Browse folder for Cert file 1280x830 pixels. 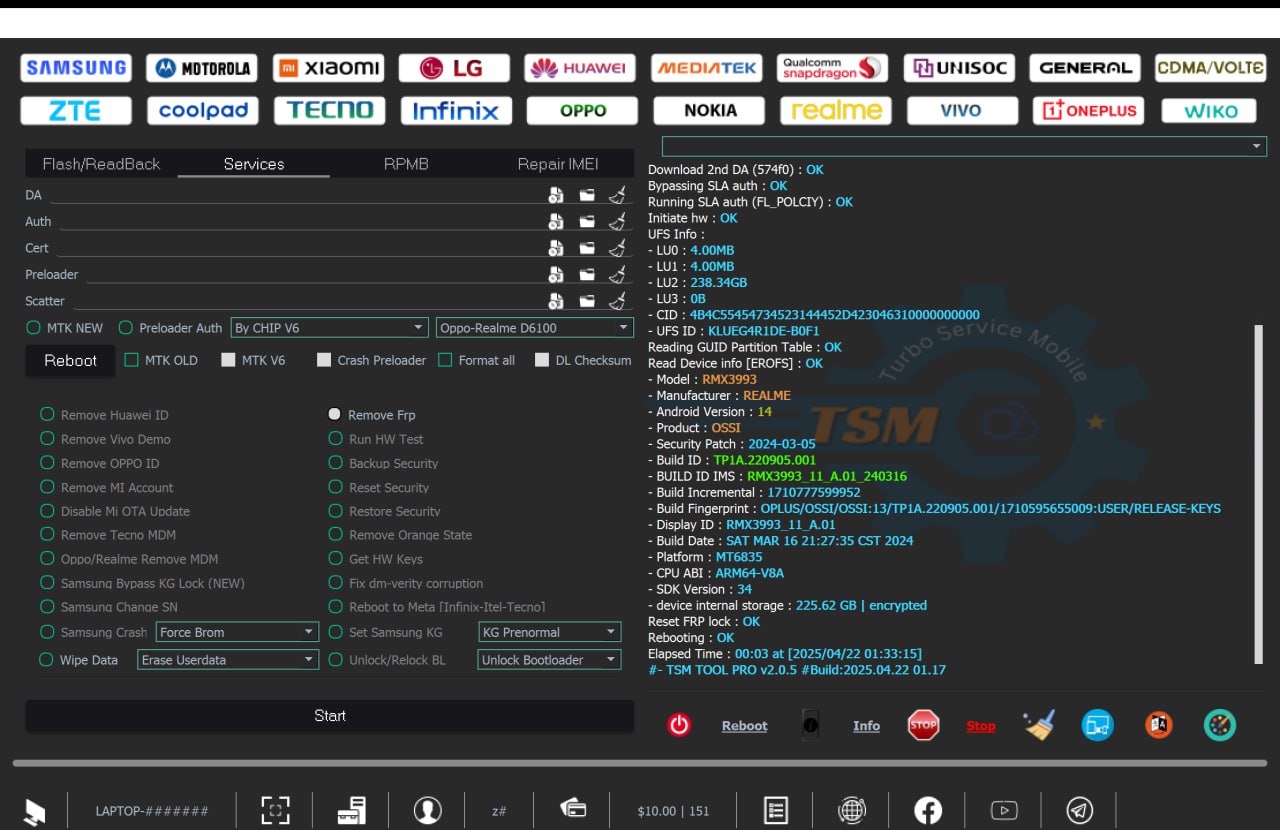pyautogui.click(x=587, y=248)
